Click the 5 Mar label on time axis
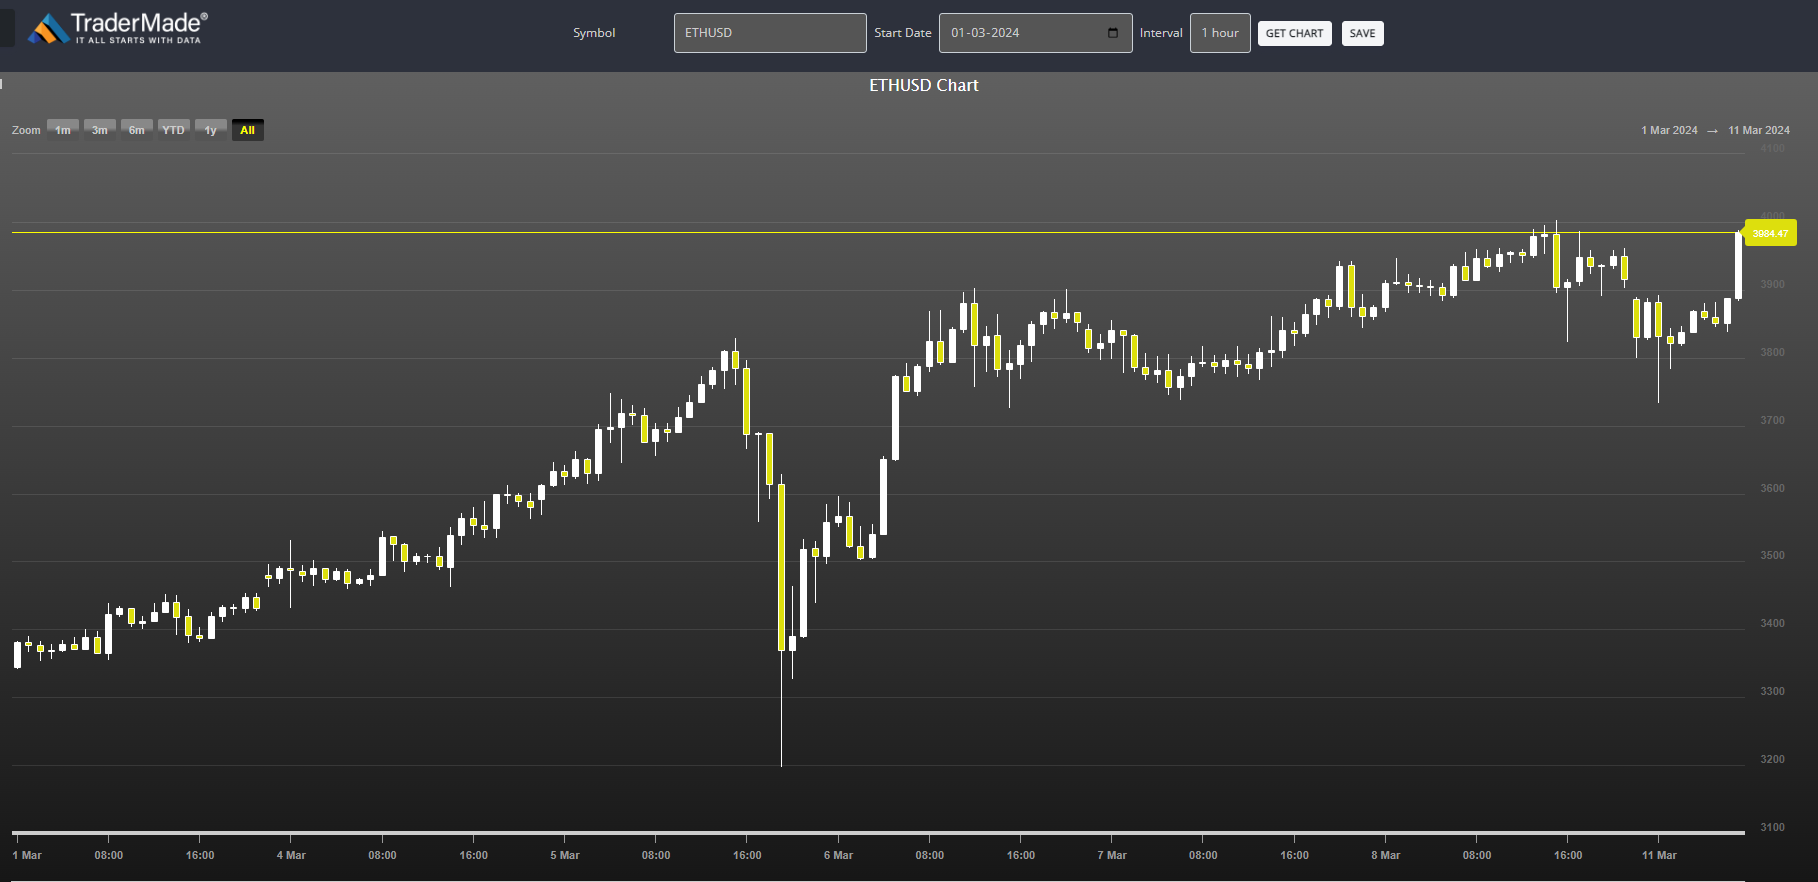Viewport: 1818px width, 882px height. click(565, 855)
